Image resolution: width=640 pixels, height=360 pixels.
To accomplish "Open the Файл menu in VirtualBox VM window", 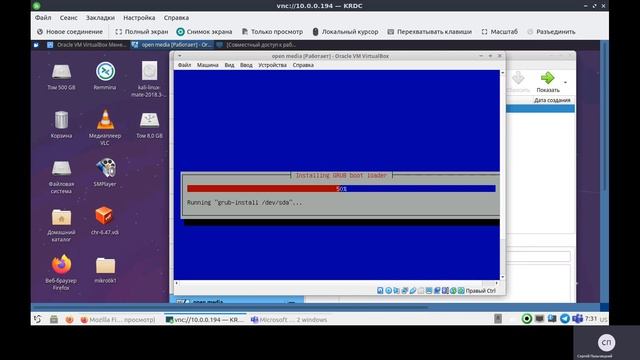I will tap(184, 65).
